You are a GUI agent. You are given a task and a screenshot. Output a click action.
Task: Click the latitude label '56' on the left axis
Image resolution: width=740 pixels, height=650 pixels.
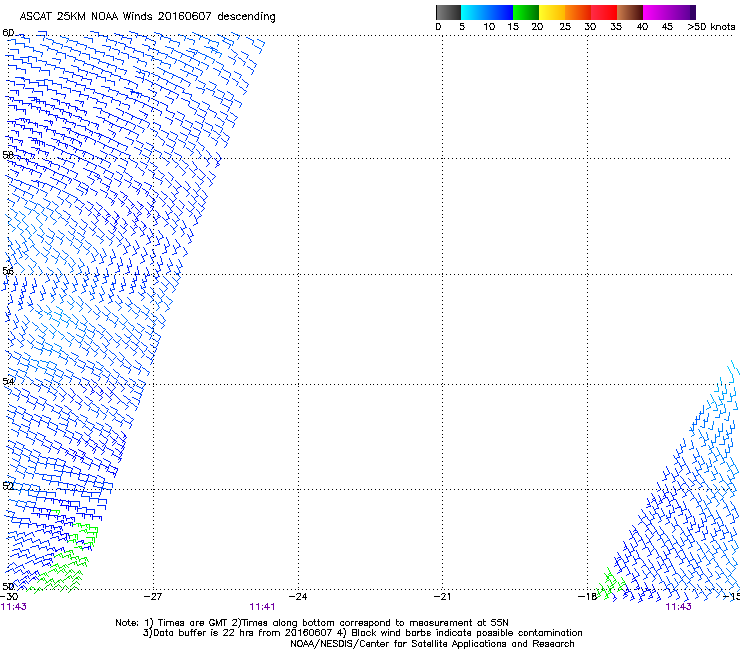[8, 270]
